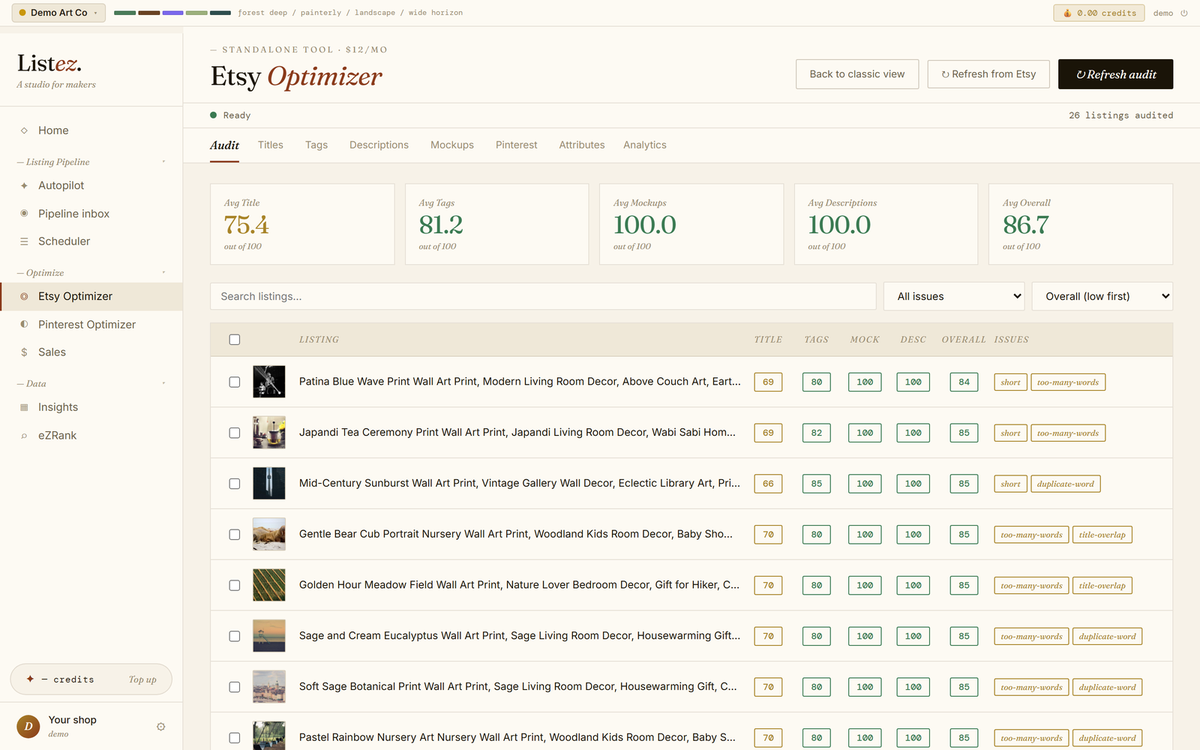Click the Sales dollar icon
1200x750 pixels.
(24, 352)
